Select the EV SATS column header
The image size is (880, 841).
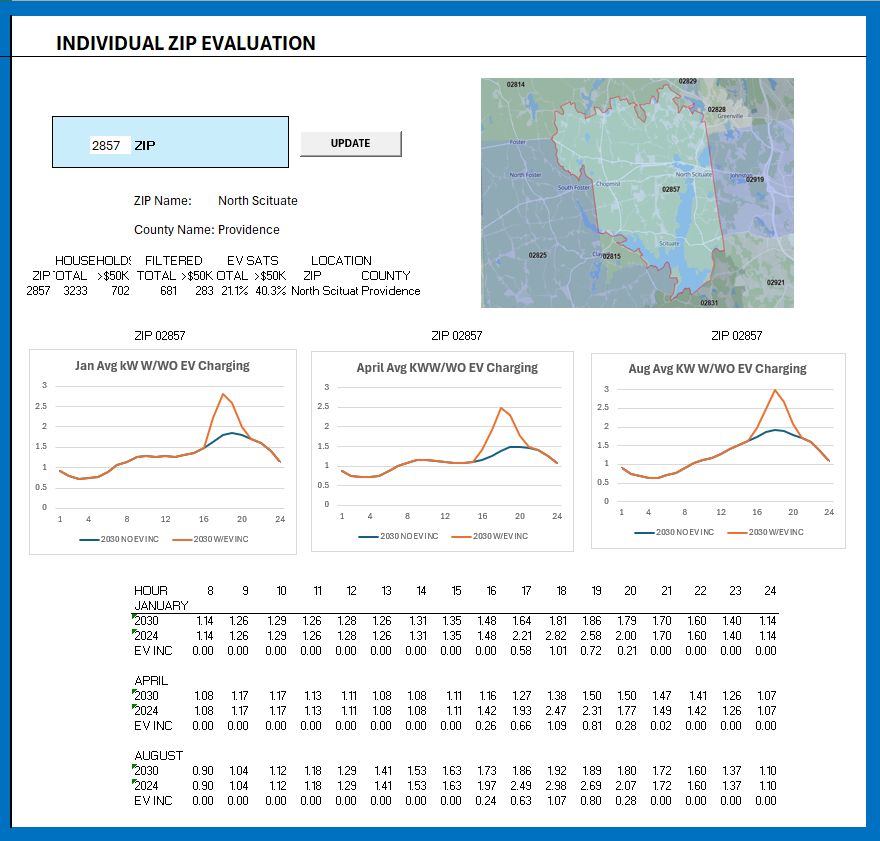pos(253,261)
